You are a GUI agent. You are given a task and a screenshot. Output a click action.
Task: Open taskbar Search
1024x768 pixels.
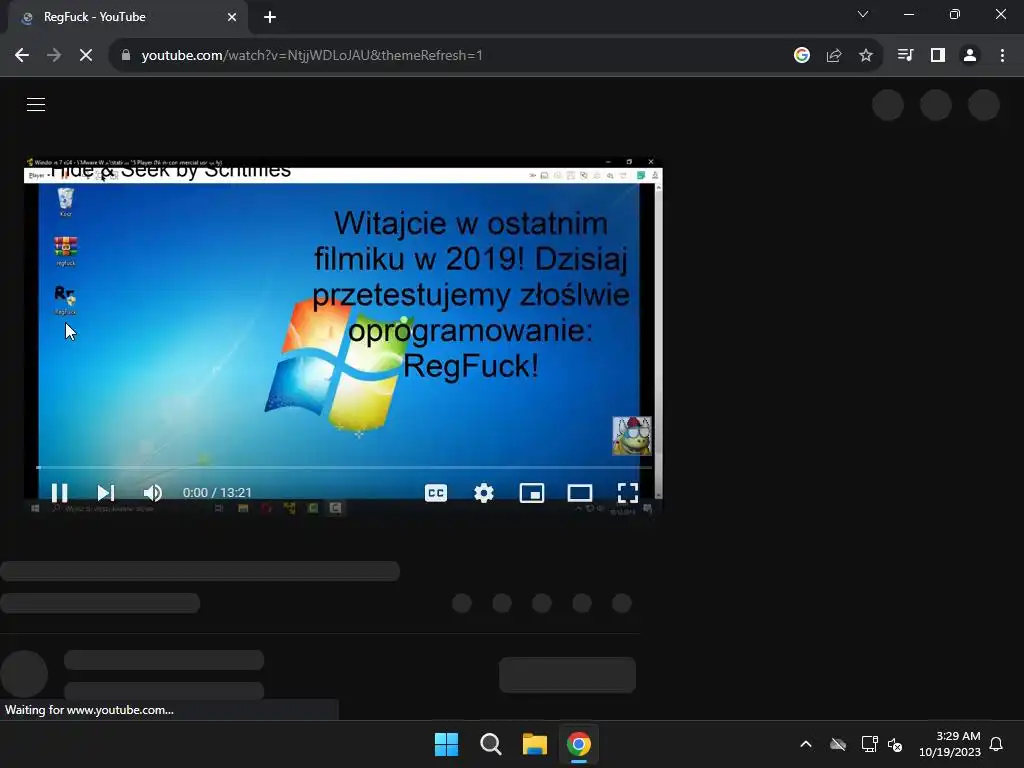pos(490,744)
